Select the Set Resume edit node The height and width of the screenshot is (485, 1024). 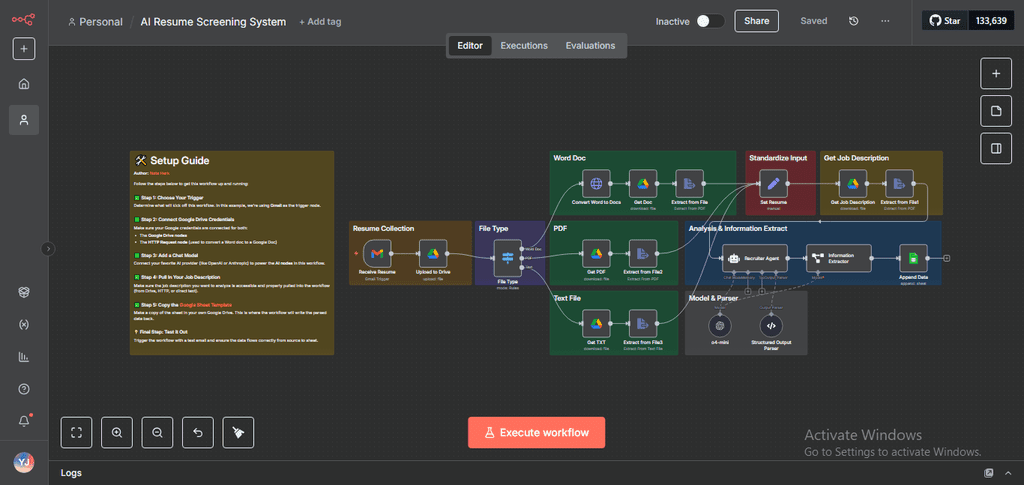tap(773, 183)
